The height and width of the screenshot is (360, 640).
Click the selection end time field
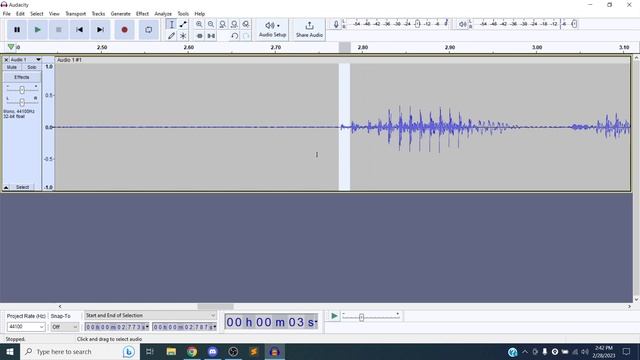click(184, 327)
